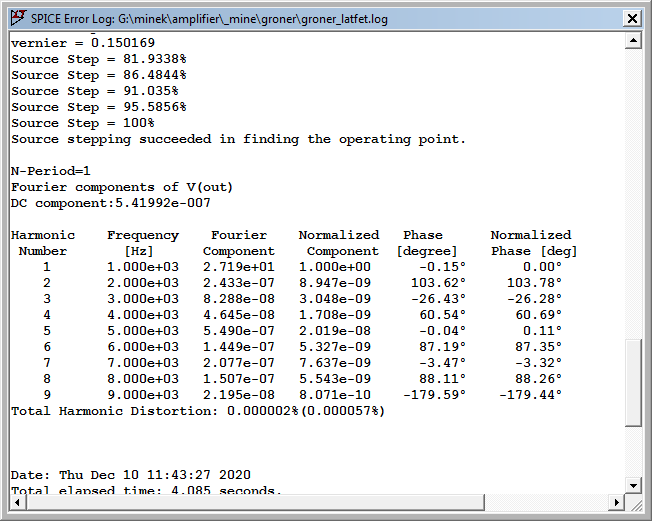Click the horizontal scrollbar left arrow
The width and height of the screenshot is (652, 521).
(17, 502)
